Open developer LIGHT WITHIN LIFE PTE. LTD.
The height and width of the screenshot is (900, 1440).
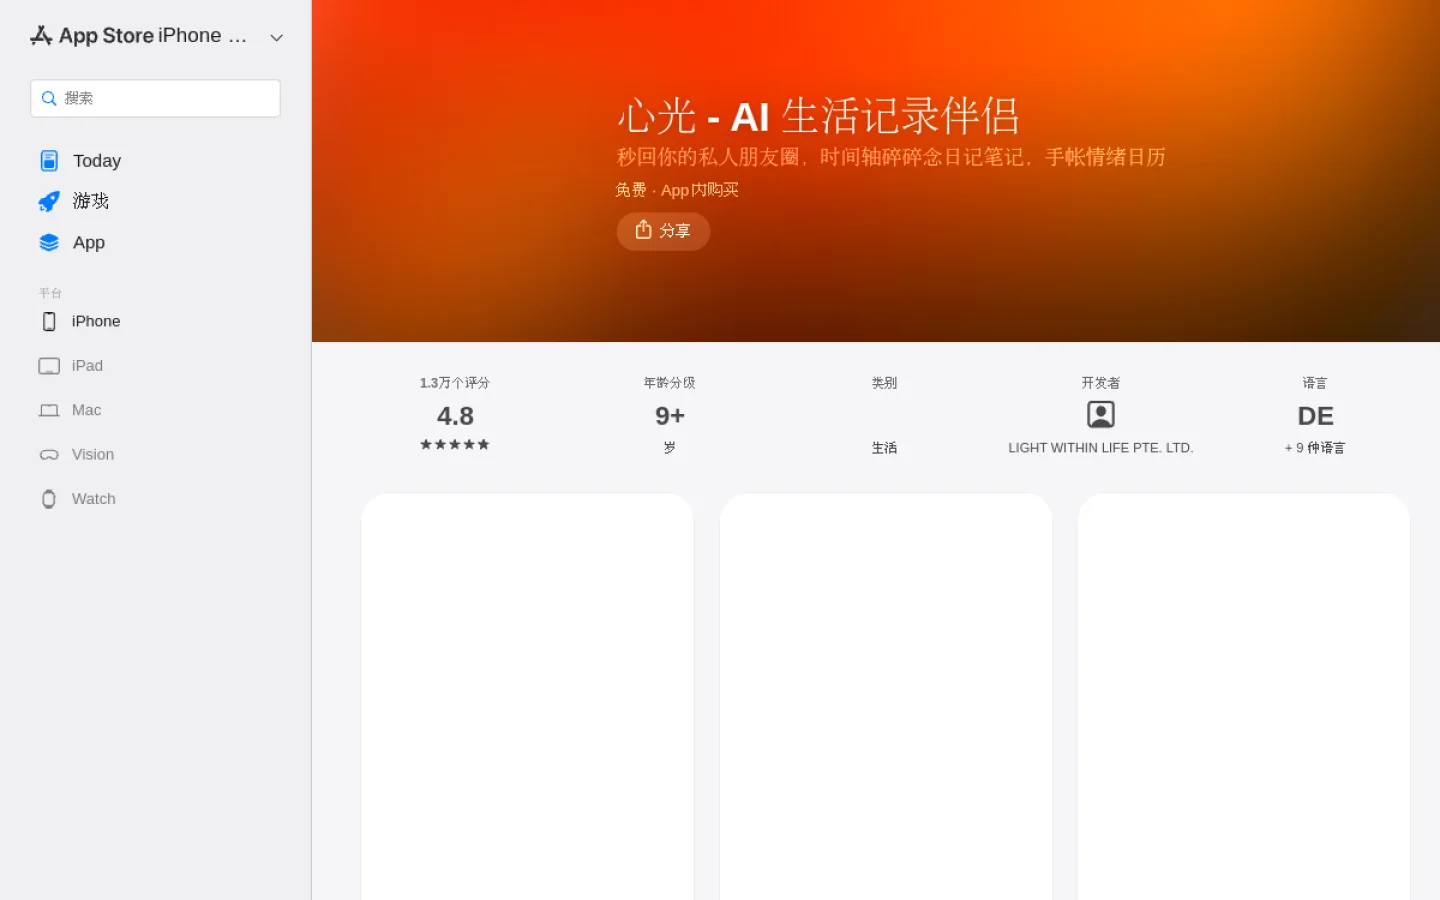pos(1101,448)
